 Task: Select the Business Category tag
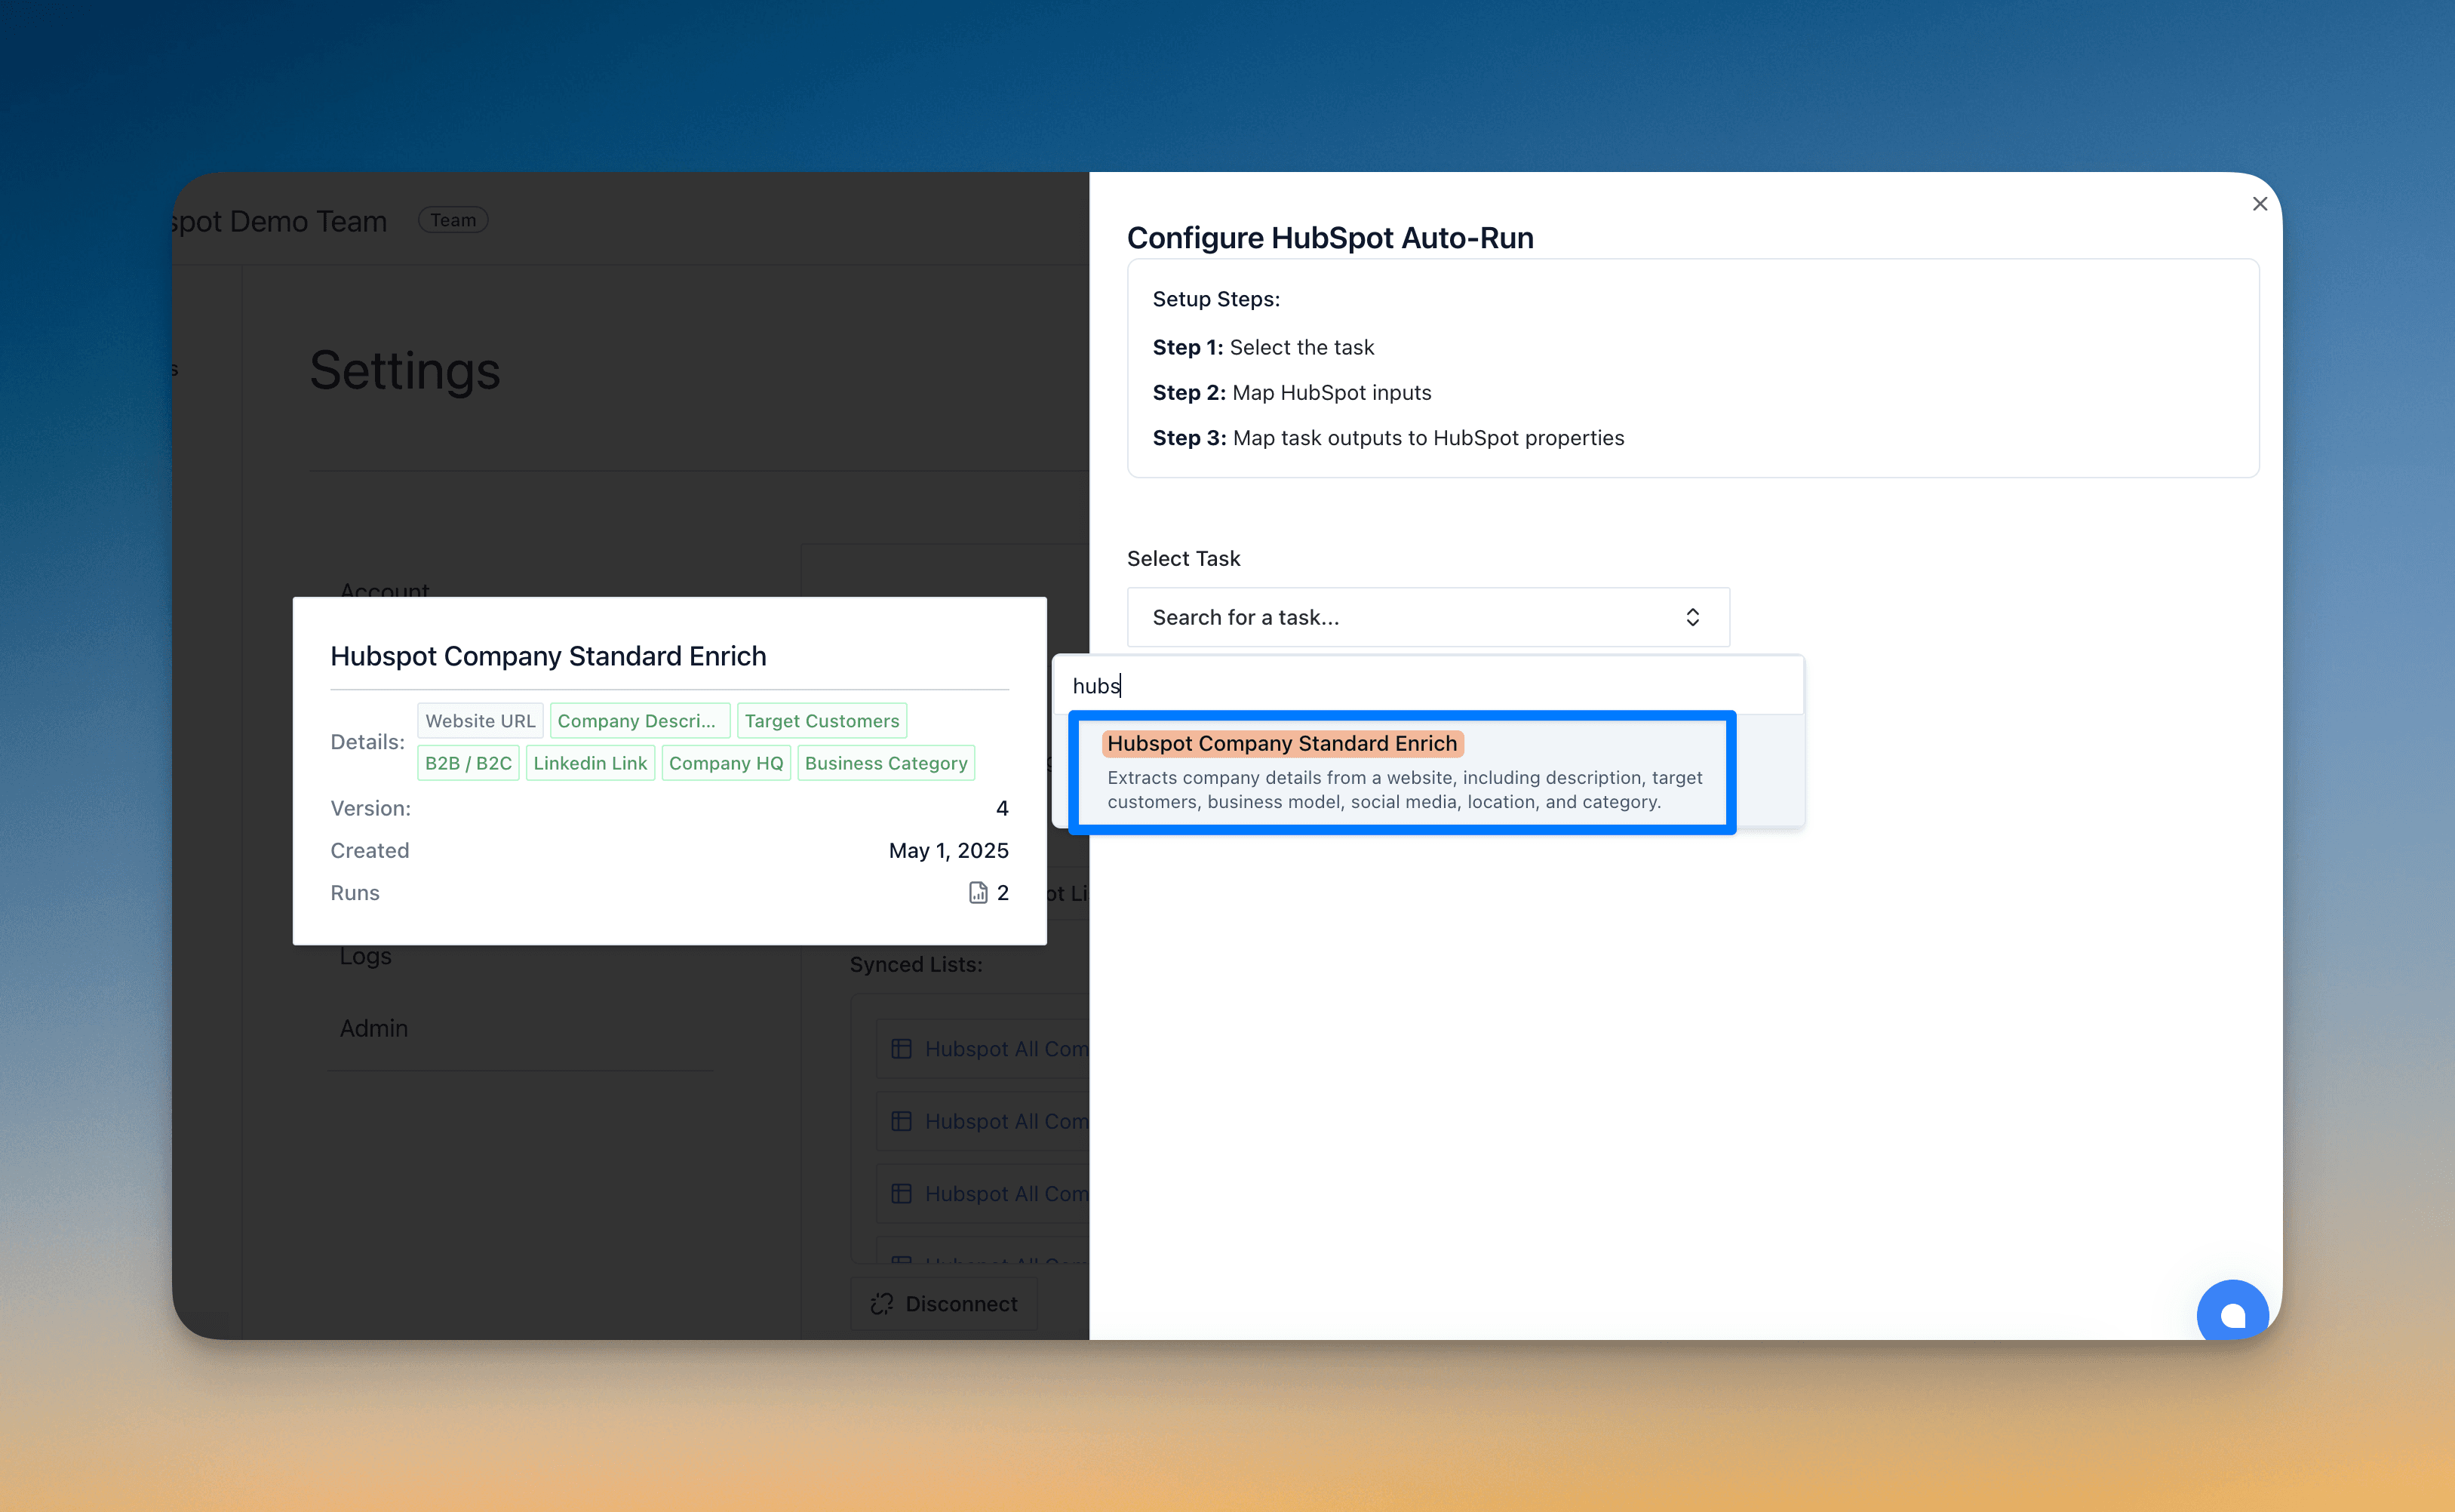click(x=886, y=762)
